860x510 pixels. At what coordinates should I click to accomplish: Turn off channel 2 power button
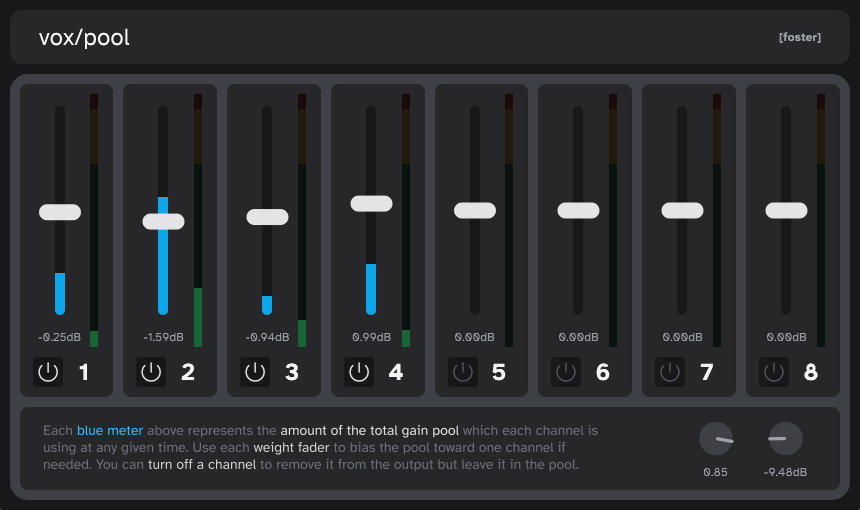click(x=151, y=372)
